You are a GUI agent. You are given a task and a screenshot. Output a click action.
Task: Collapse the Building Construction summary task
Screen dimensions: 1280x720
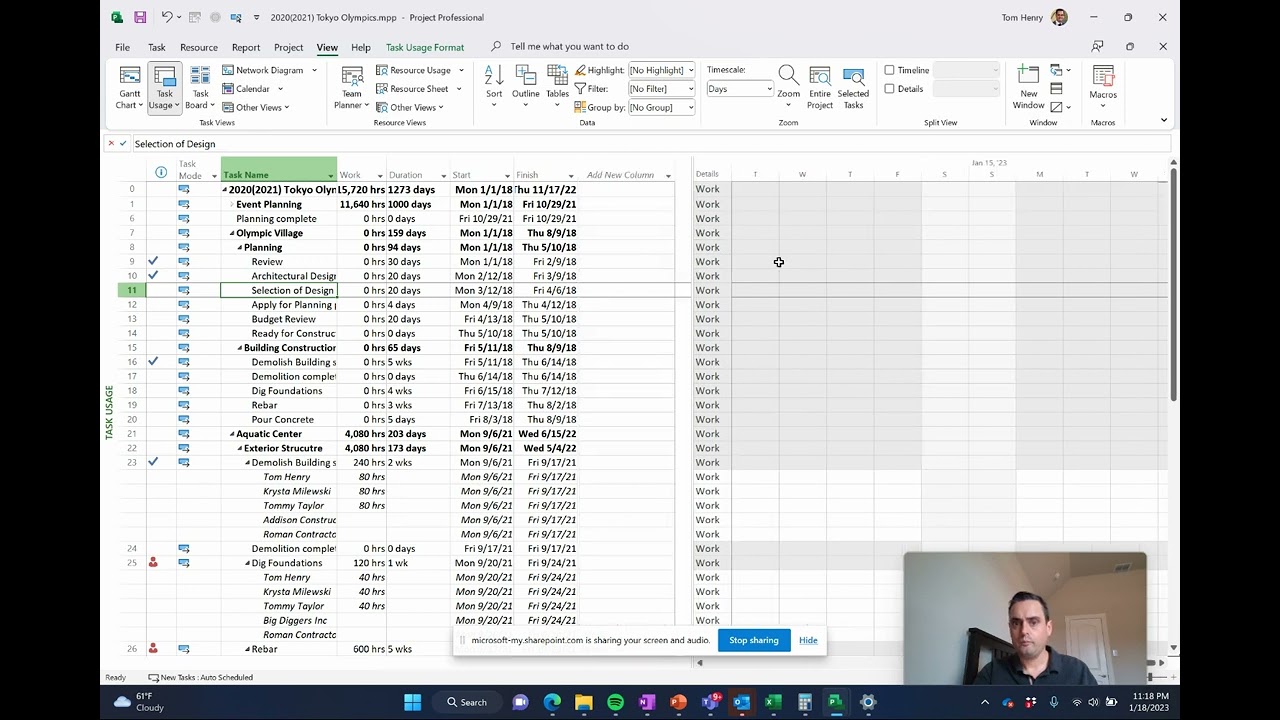click(x=240, y=348)
